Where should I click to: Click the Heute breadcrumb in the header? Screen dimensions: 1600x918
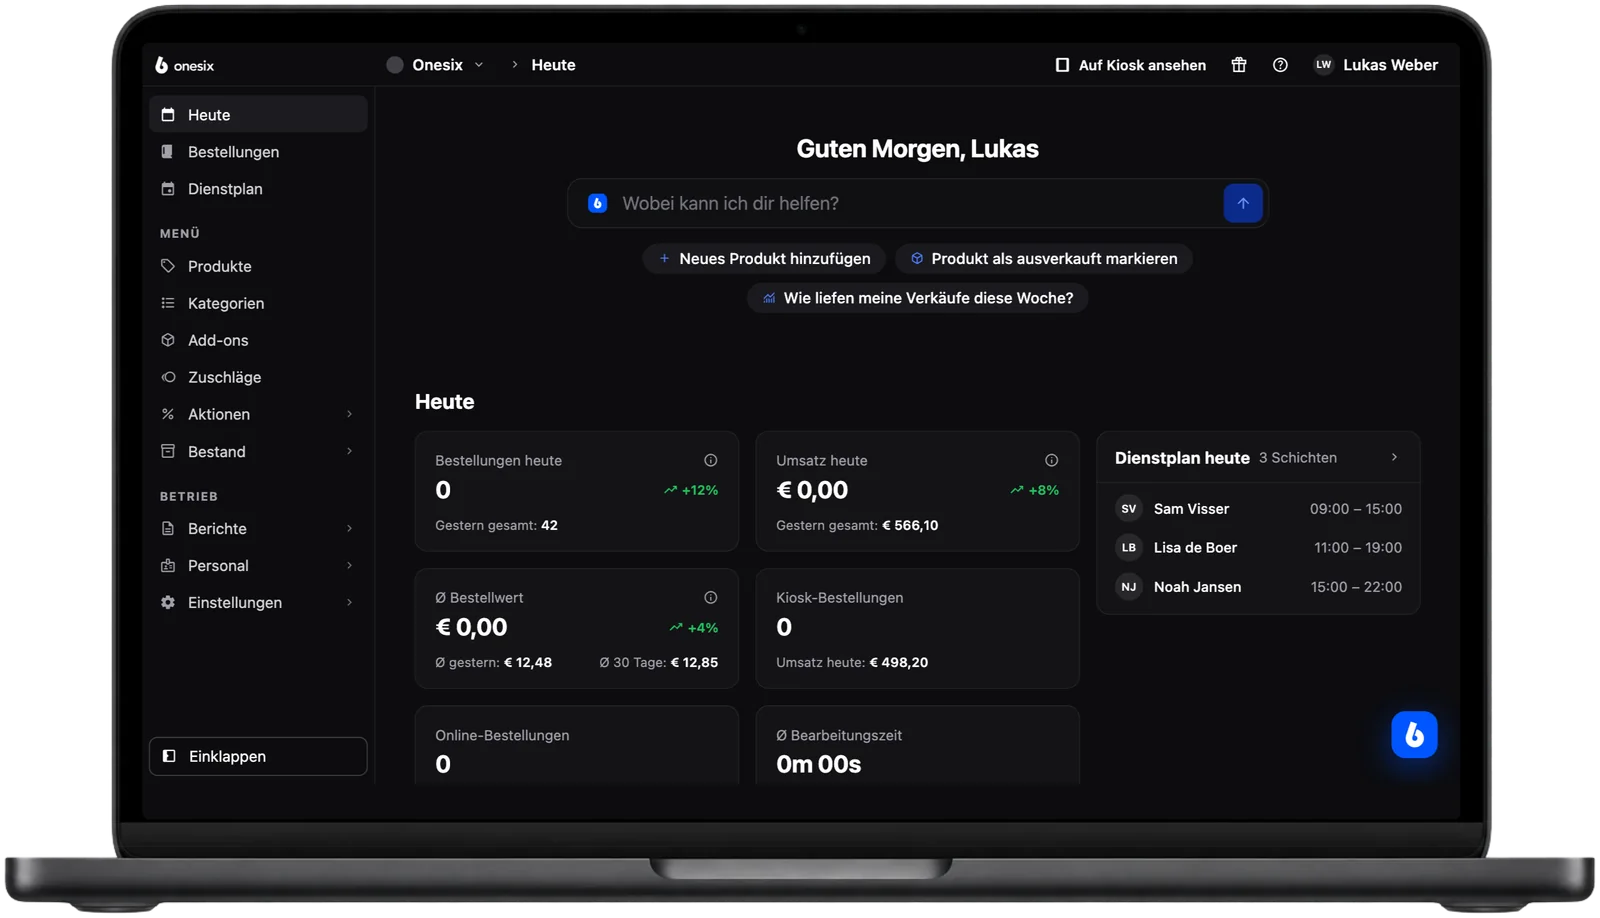click(553, 65)
